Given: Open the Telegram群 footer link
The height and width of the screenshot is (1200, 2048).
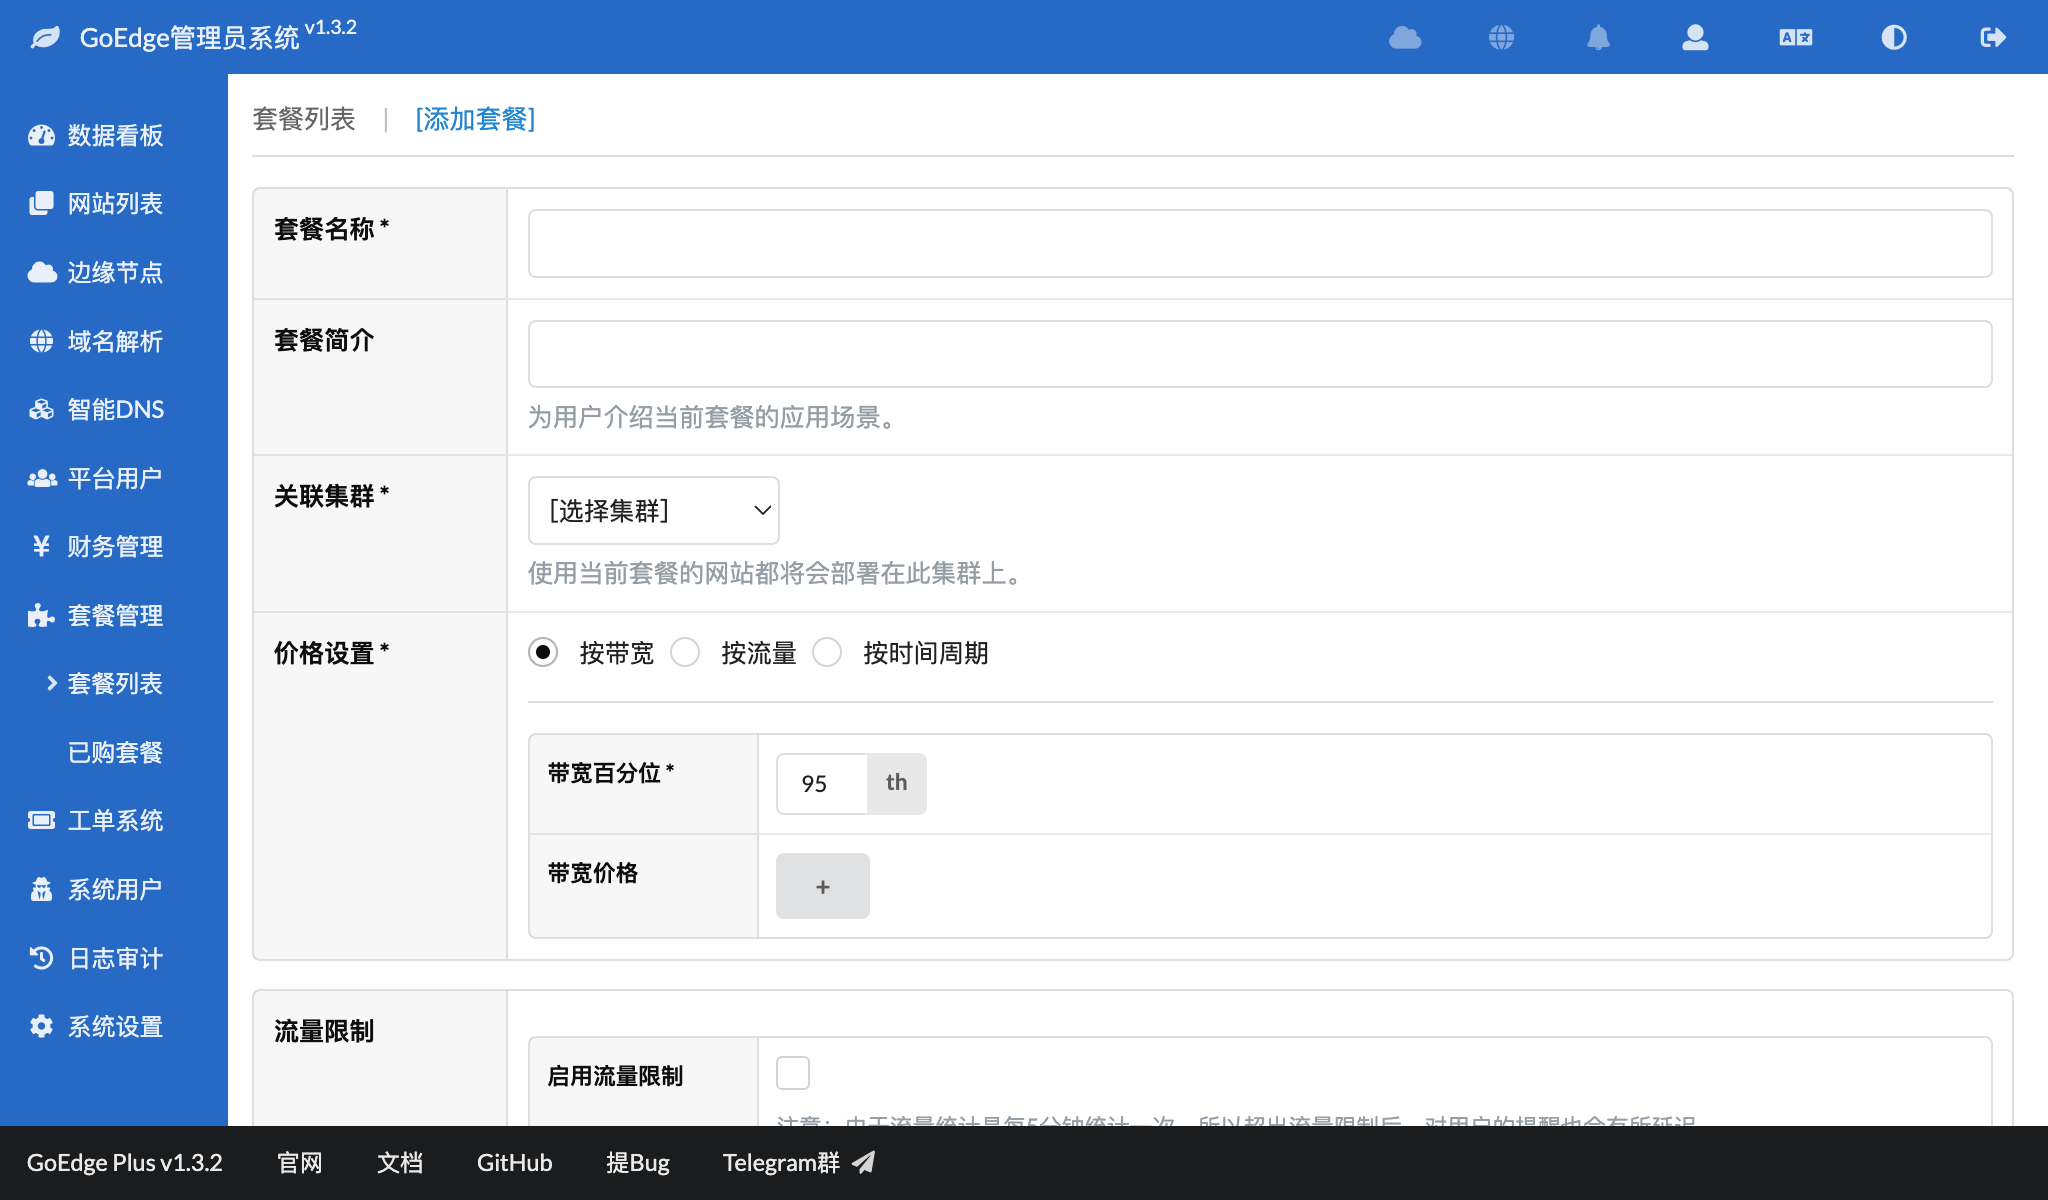Looking at the screenshot, I should pyautogui.click(x=781, y=1162).
